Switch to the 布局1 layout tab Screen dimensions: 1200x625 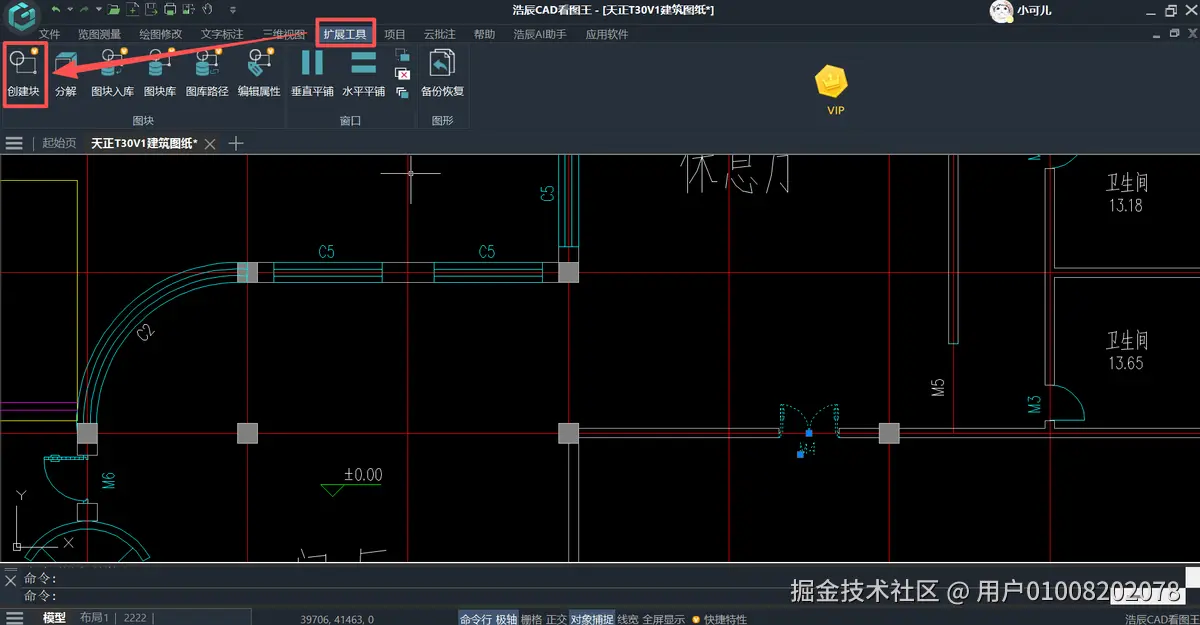pos(95,618)
